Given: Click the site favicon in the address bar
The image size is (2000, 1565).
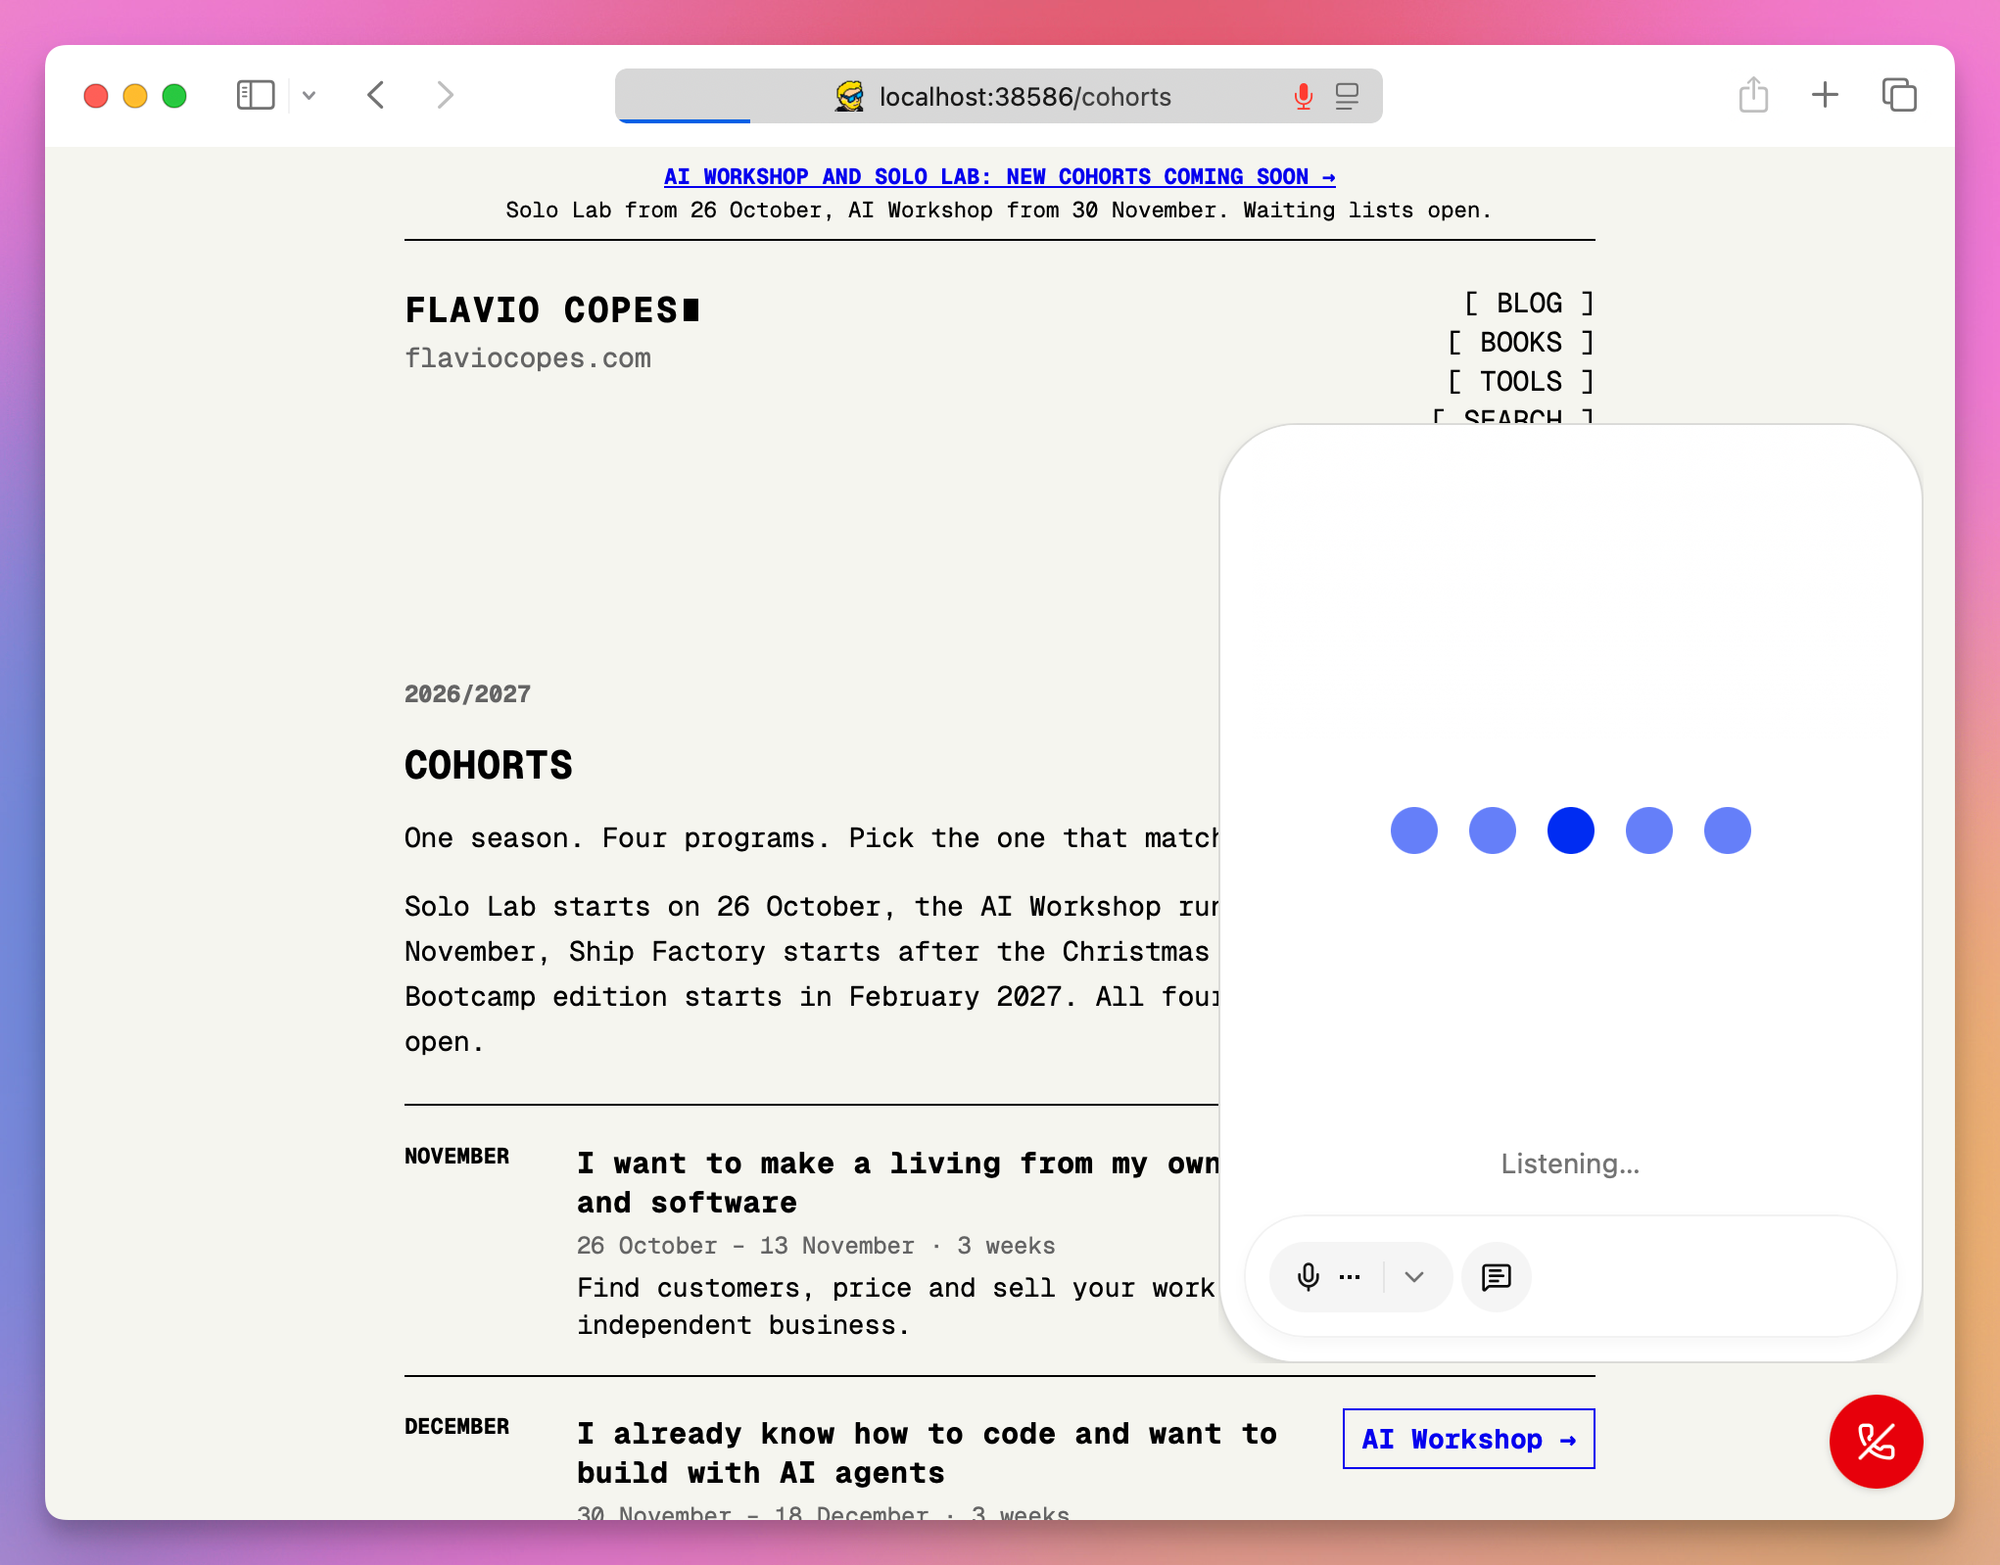Looking at the screenshot, I should pyautogui.click(x=849, y=96).
